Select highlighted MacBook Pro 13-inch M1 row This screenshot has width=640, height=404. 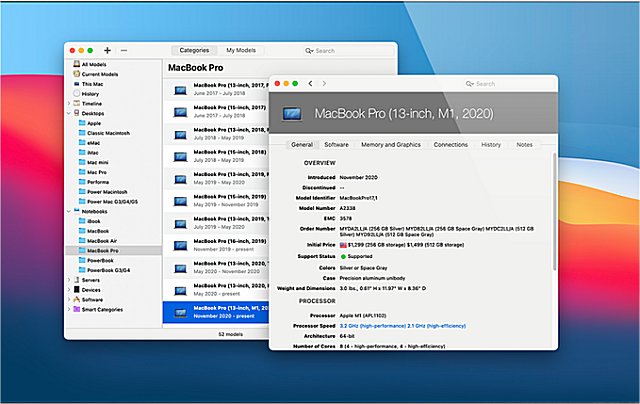(216, 312)
